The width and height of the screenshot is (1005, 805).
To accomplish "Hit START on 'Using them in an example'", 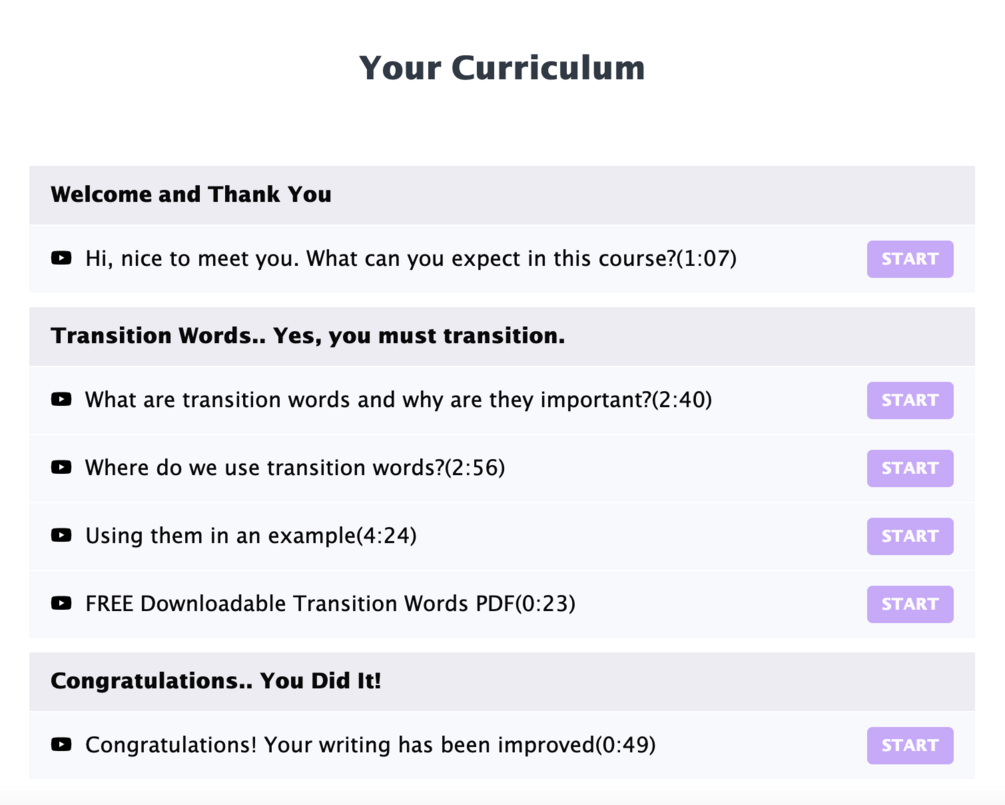I will pyautogui.click(x=909, y=536).
